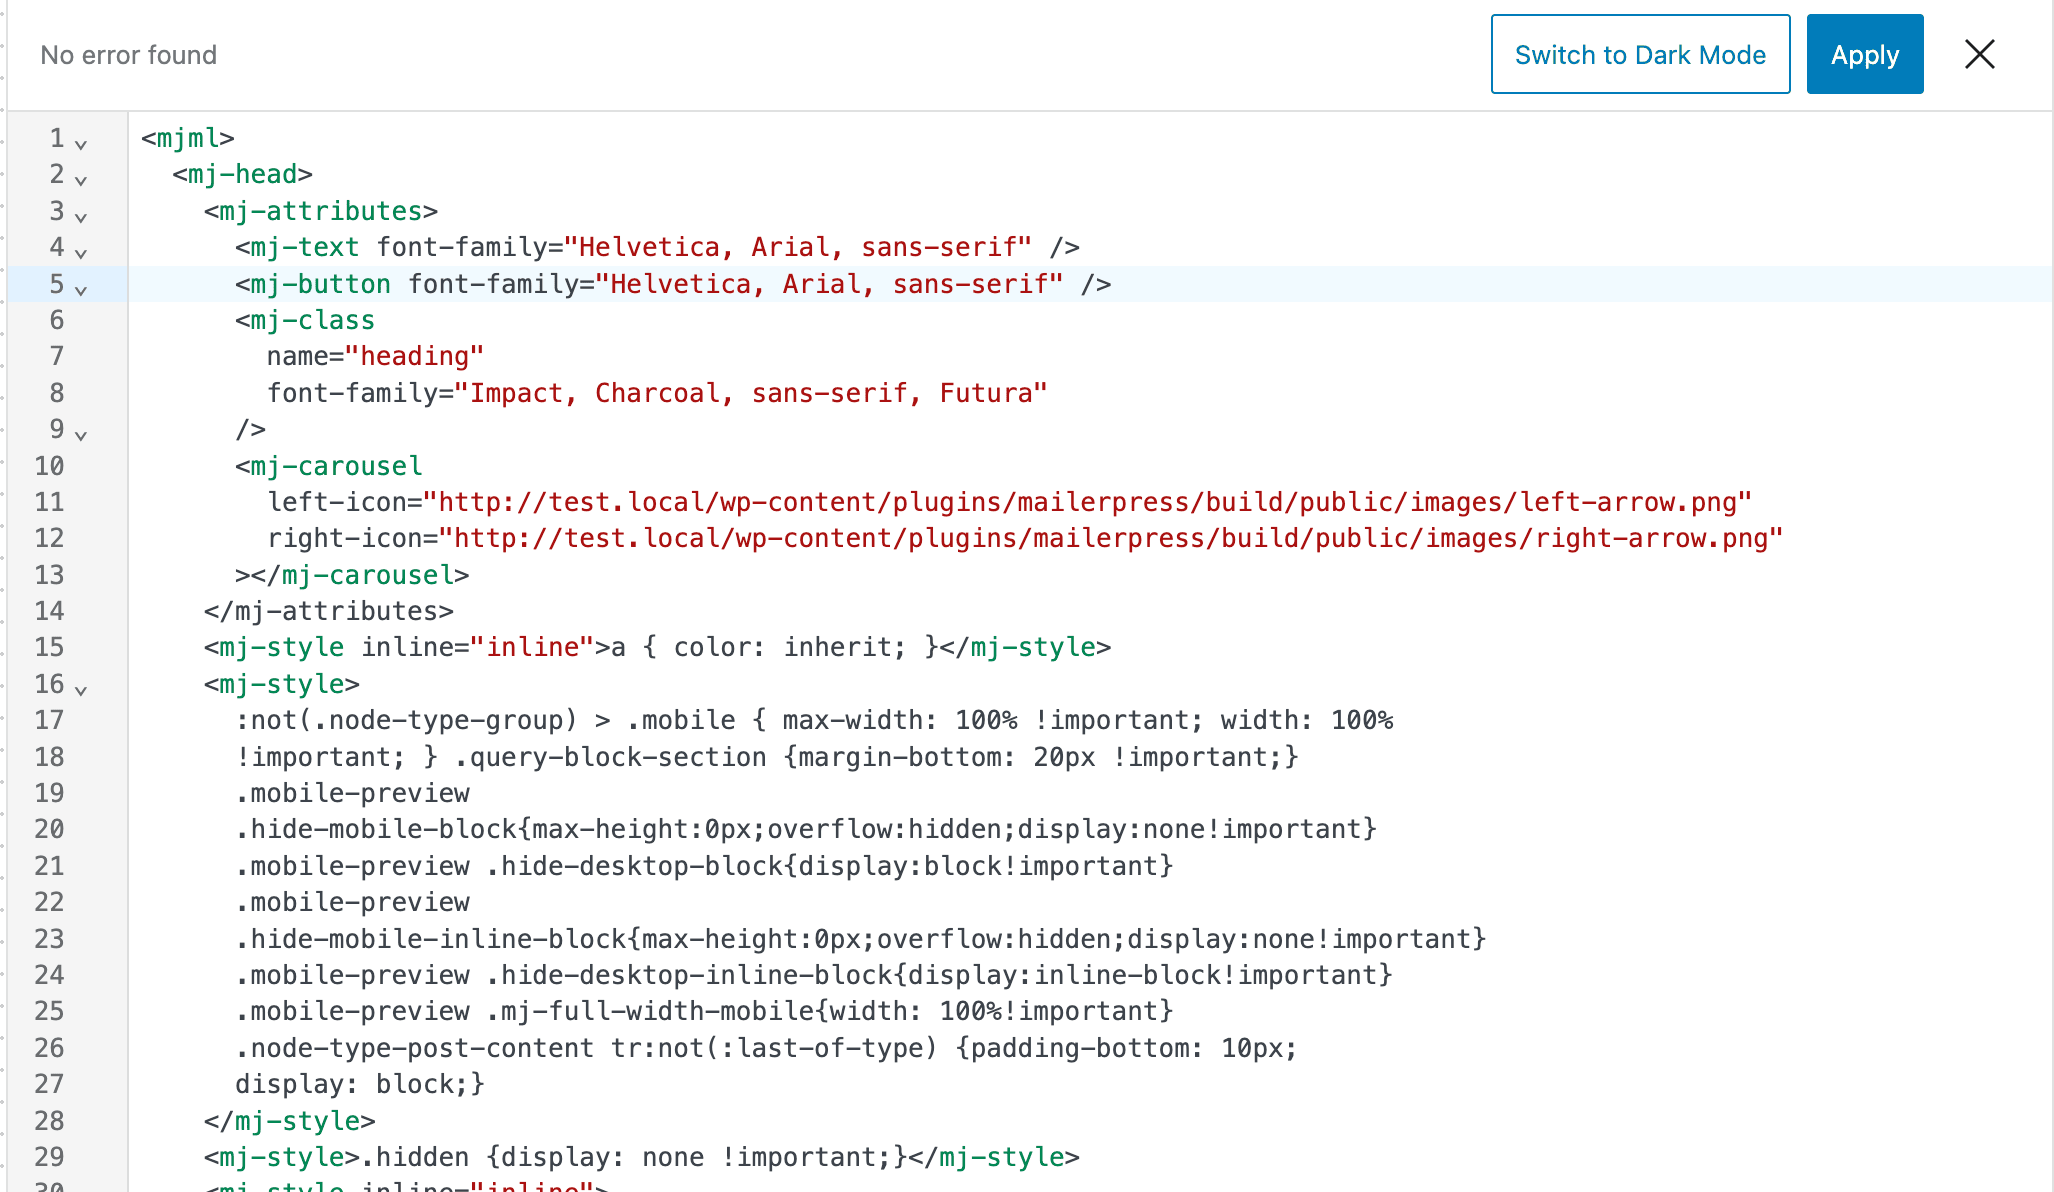The image size is (2054, 1192).
Task: Fold the mj-attributes block on line 3
Action: click(81, 216)
